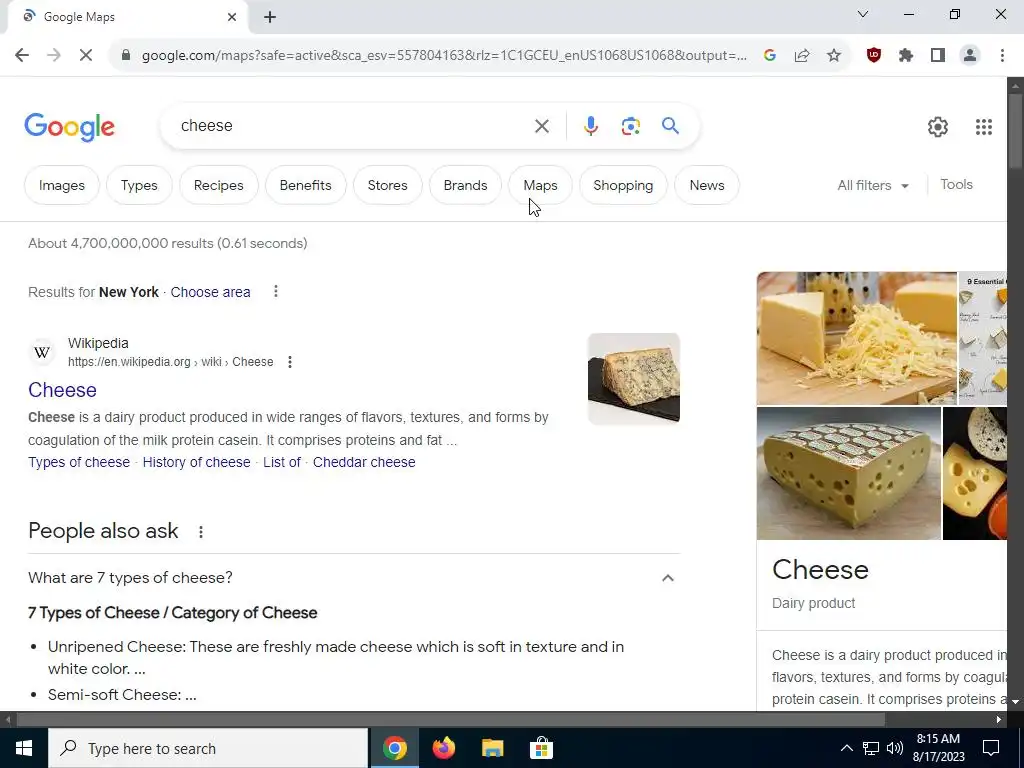Start a voice search with the microphone

tap(590, 125)
